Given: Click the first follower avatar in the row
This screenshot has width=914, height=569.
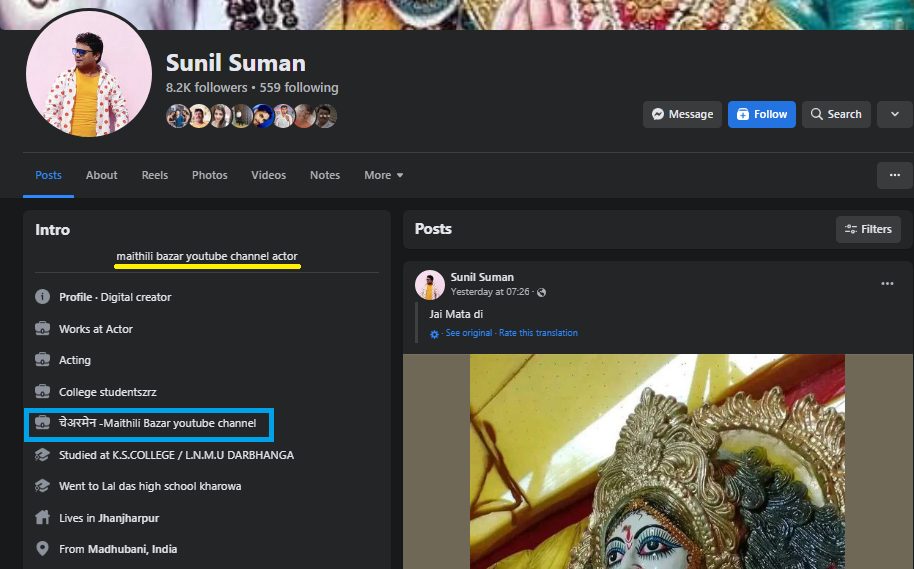Looking at the screenshot, I should 177,116.
